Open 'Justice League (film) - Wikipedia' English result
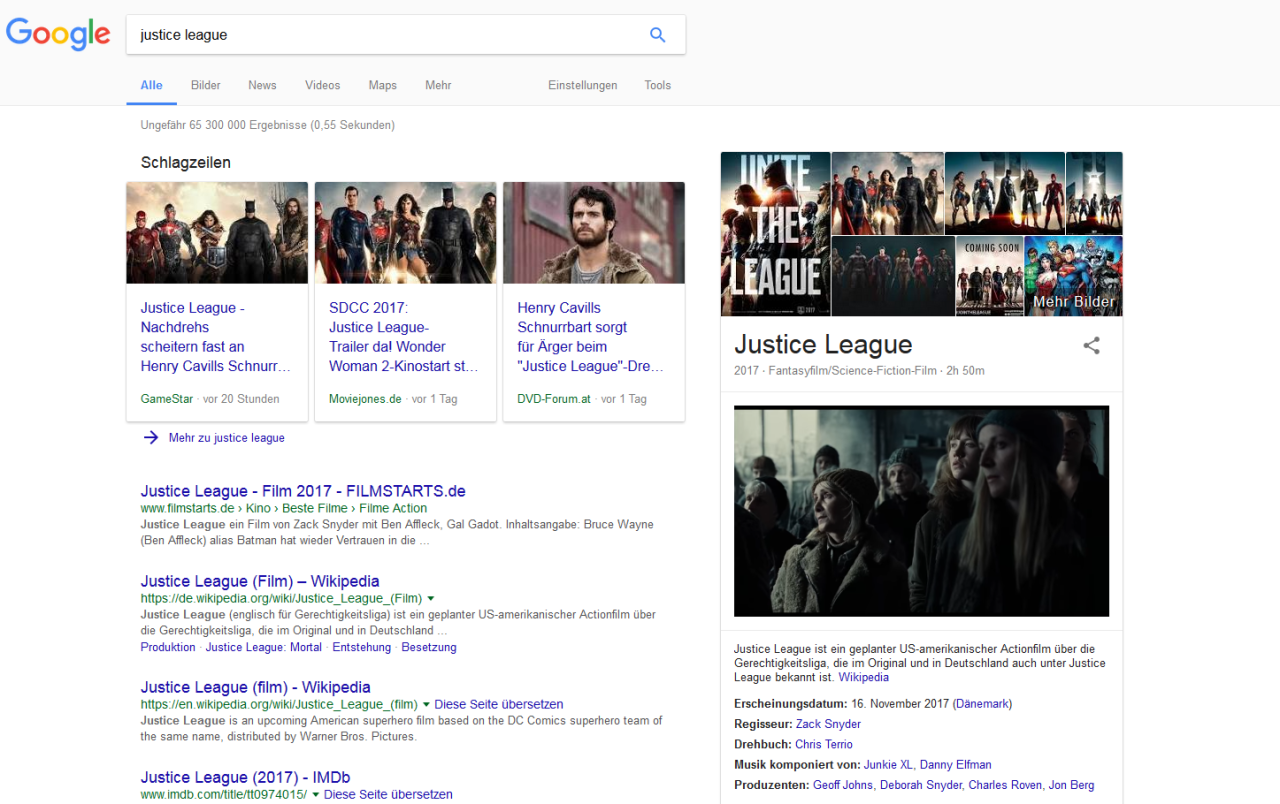The image size is (1280, 804). click(x=256, y=687)
